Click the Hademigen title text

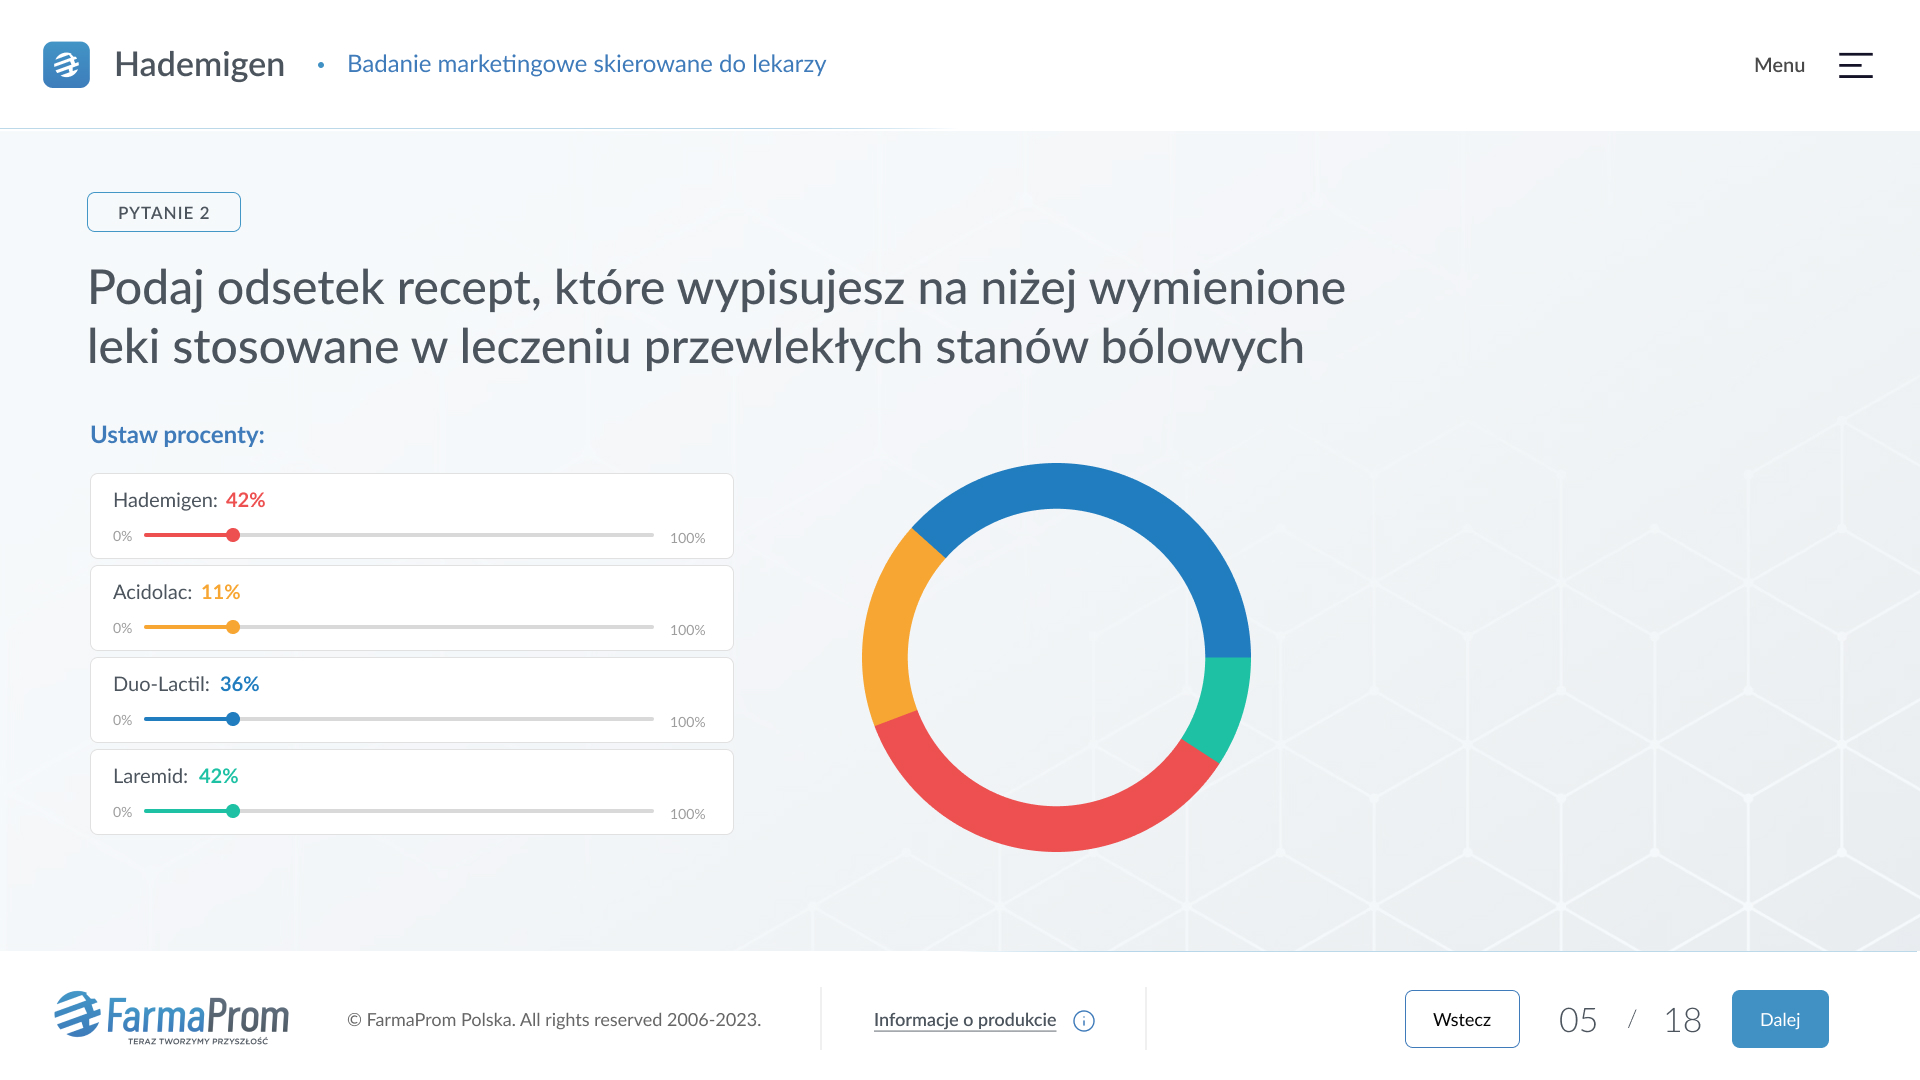200,64
